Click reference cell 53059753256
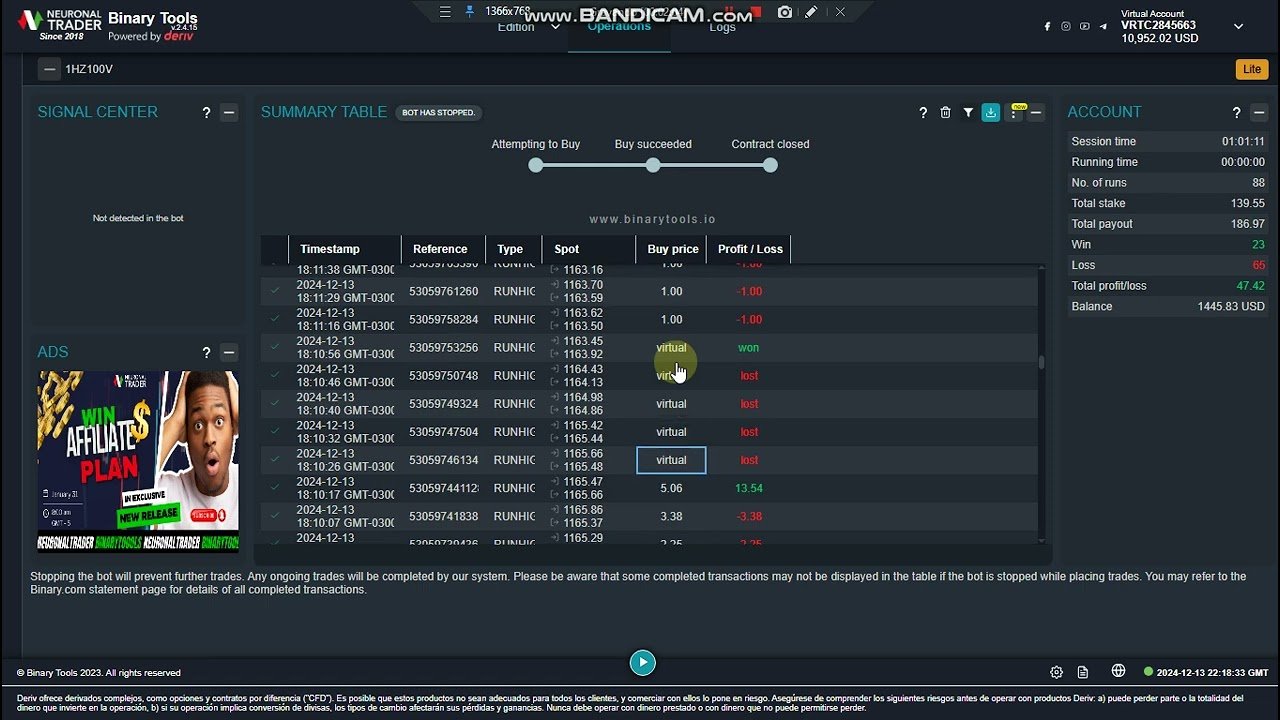This screenshot has height=720, width=1280. (443, 348)
